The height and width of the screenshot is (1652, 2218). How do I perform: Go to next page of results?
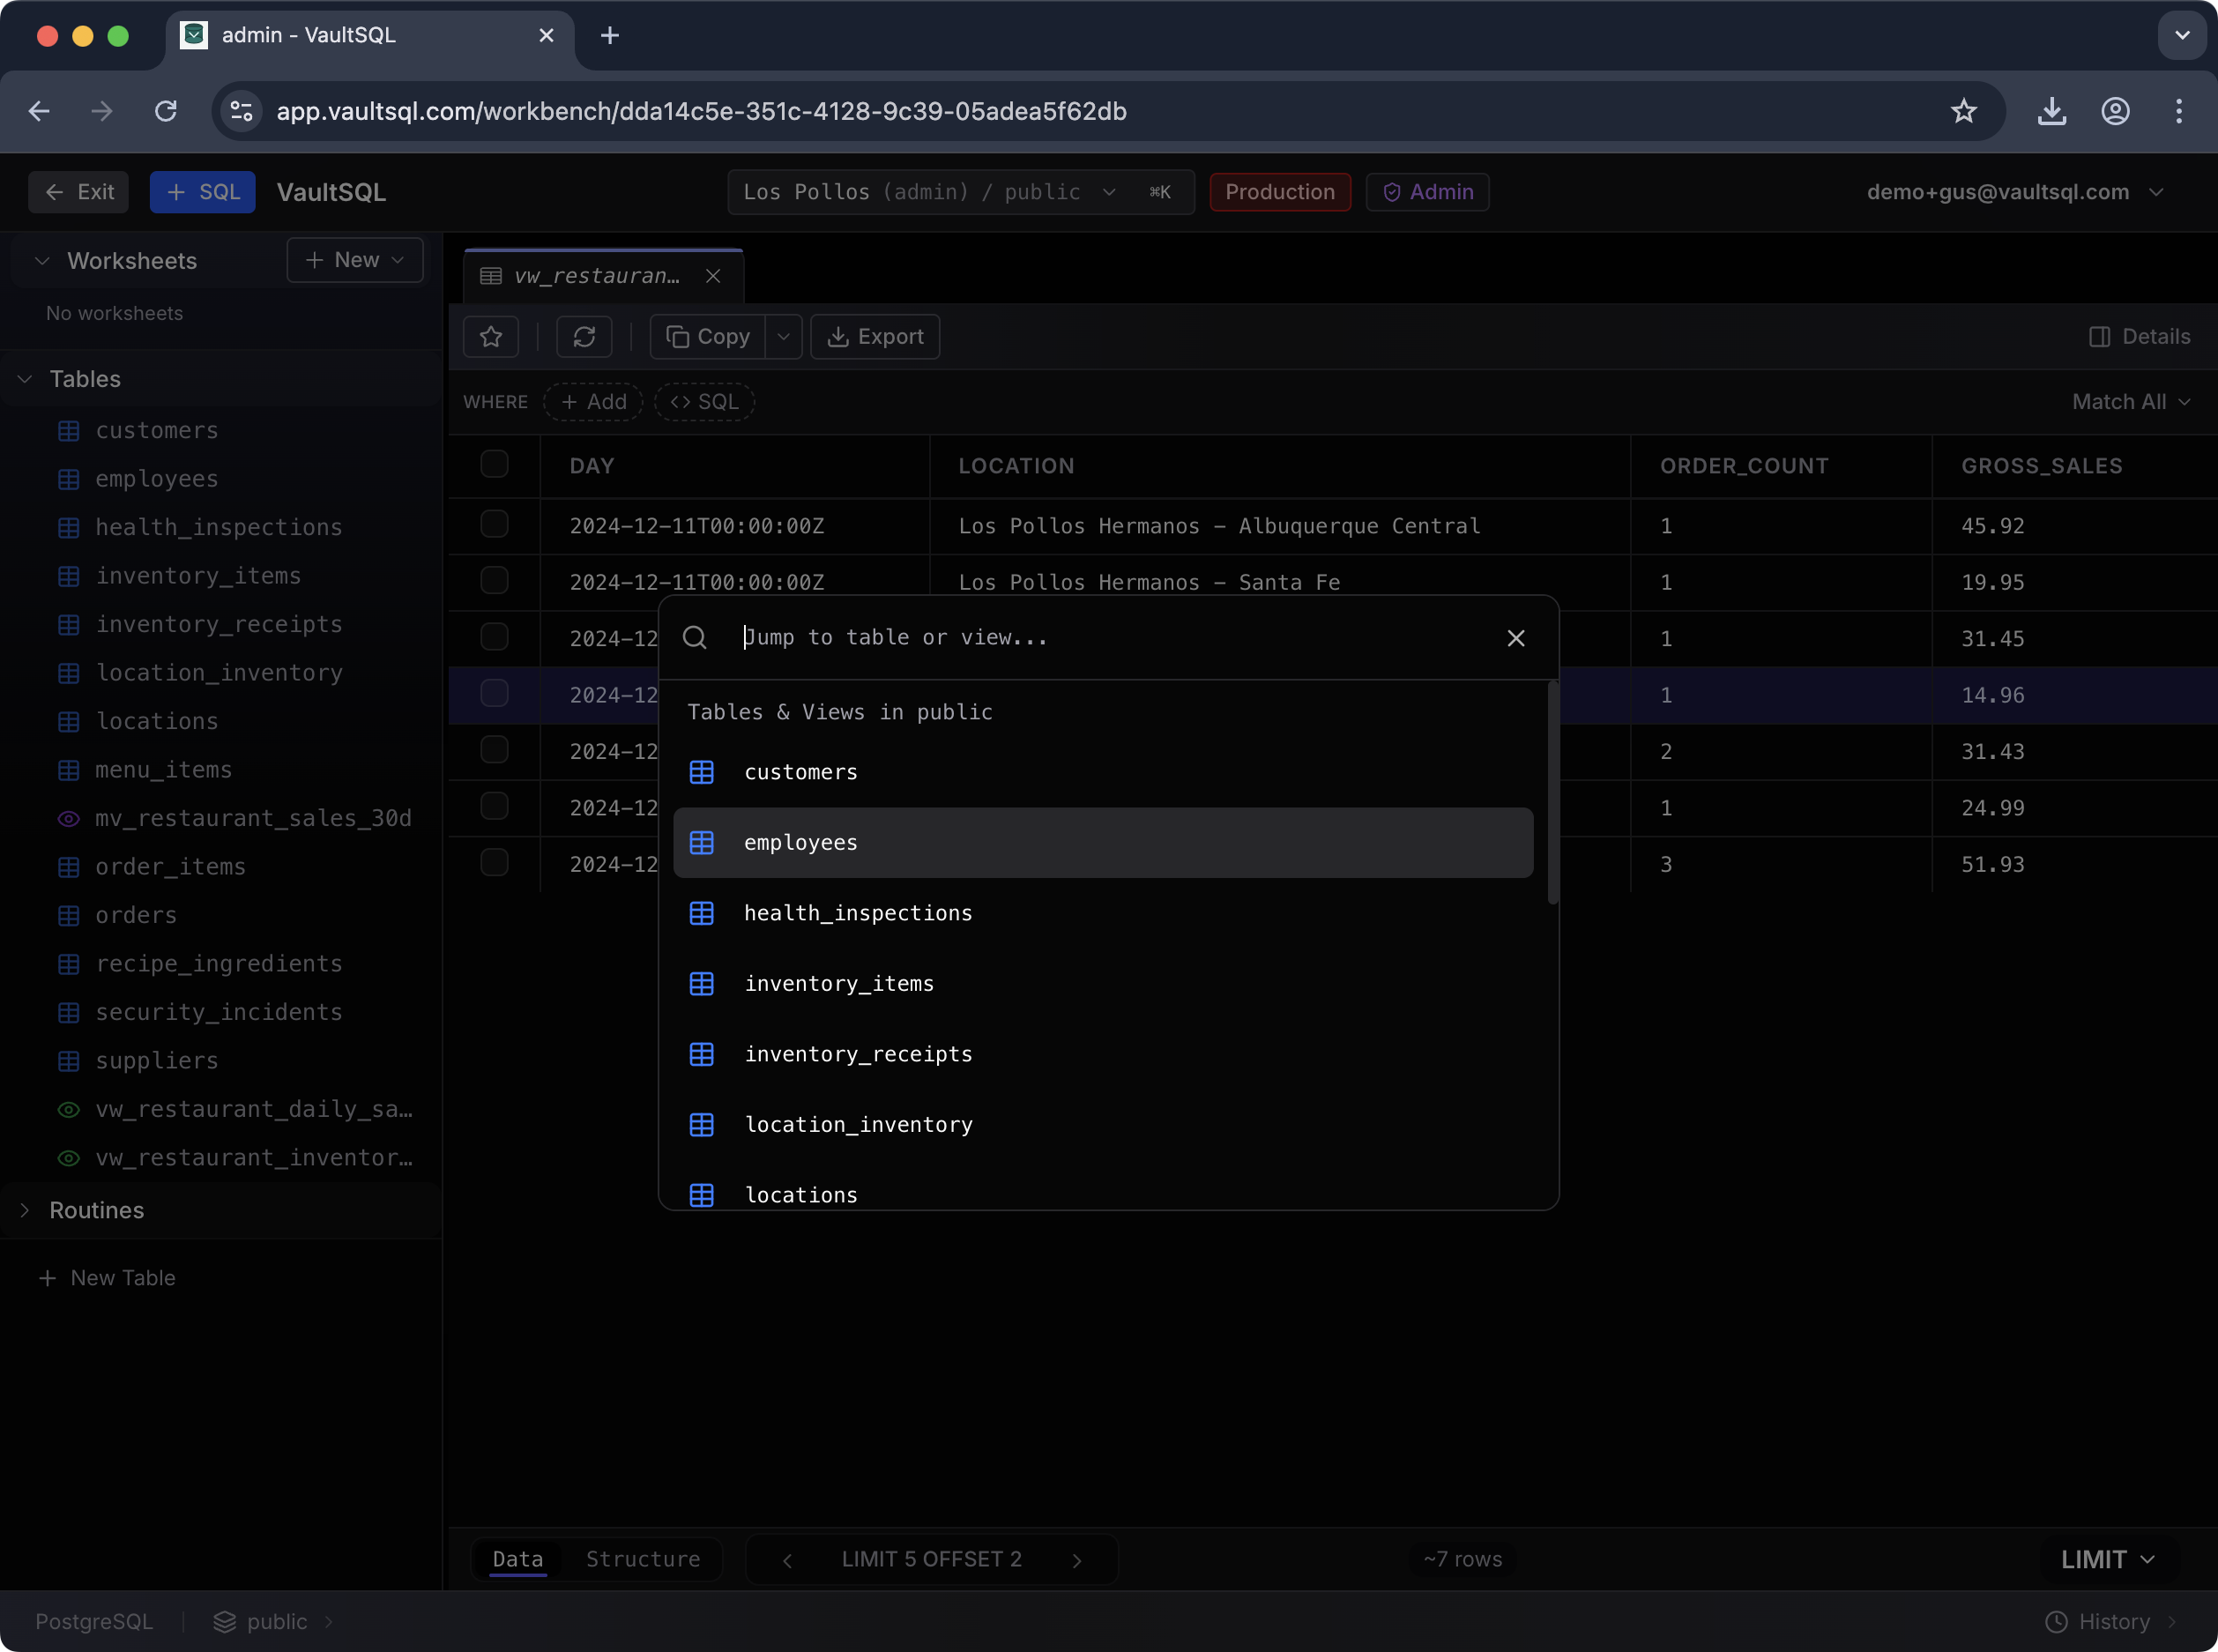[x=1077, y=1560]
